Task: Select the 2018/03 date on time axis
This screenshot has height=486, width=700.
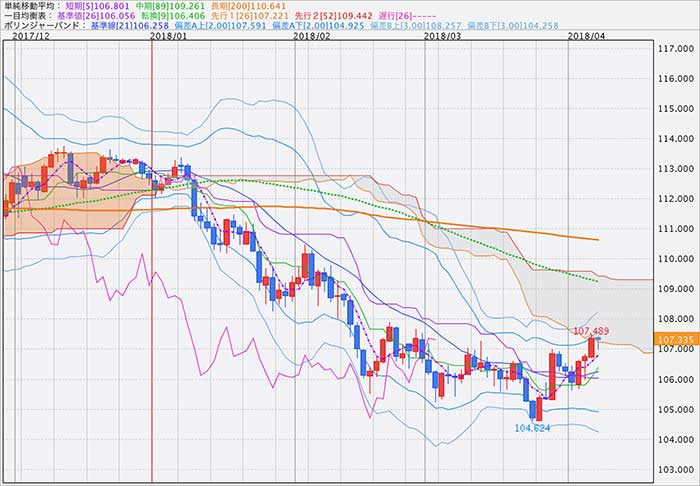Action: click(442, 37)
